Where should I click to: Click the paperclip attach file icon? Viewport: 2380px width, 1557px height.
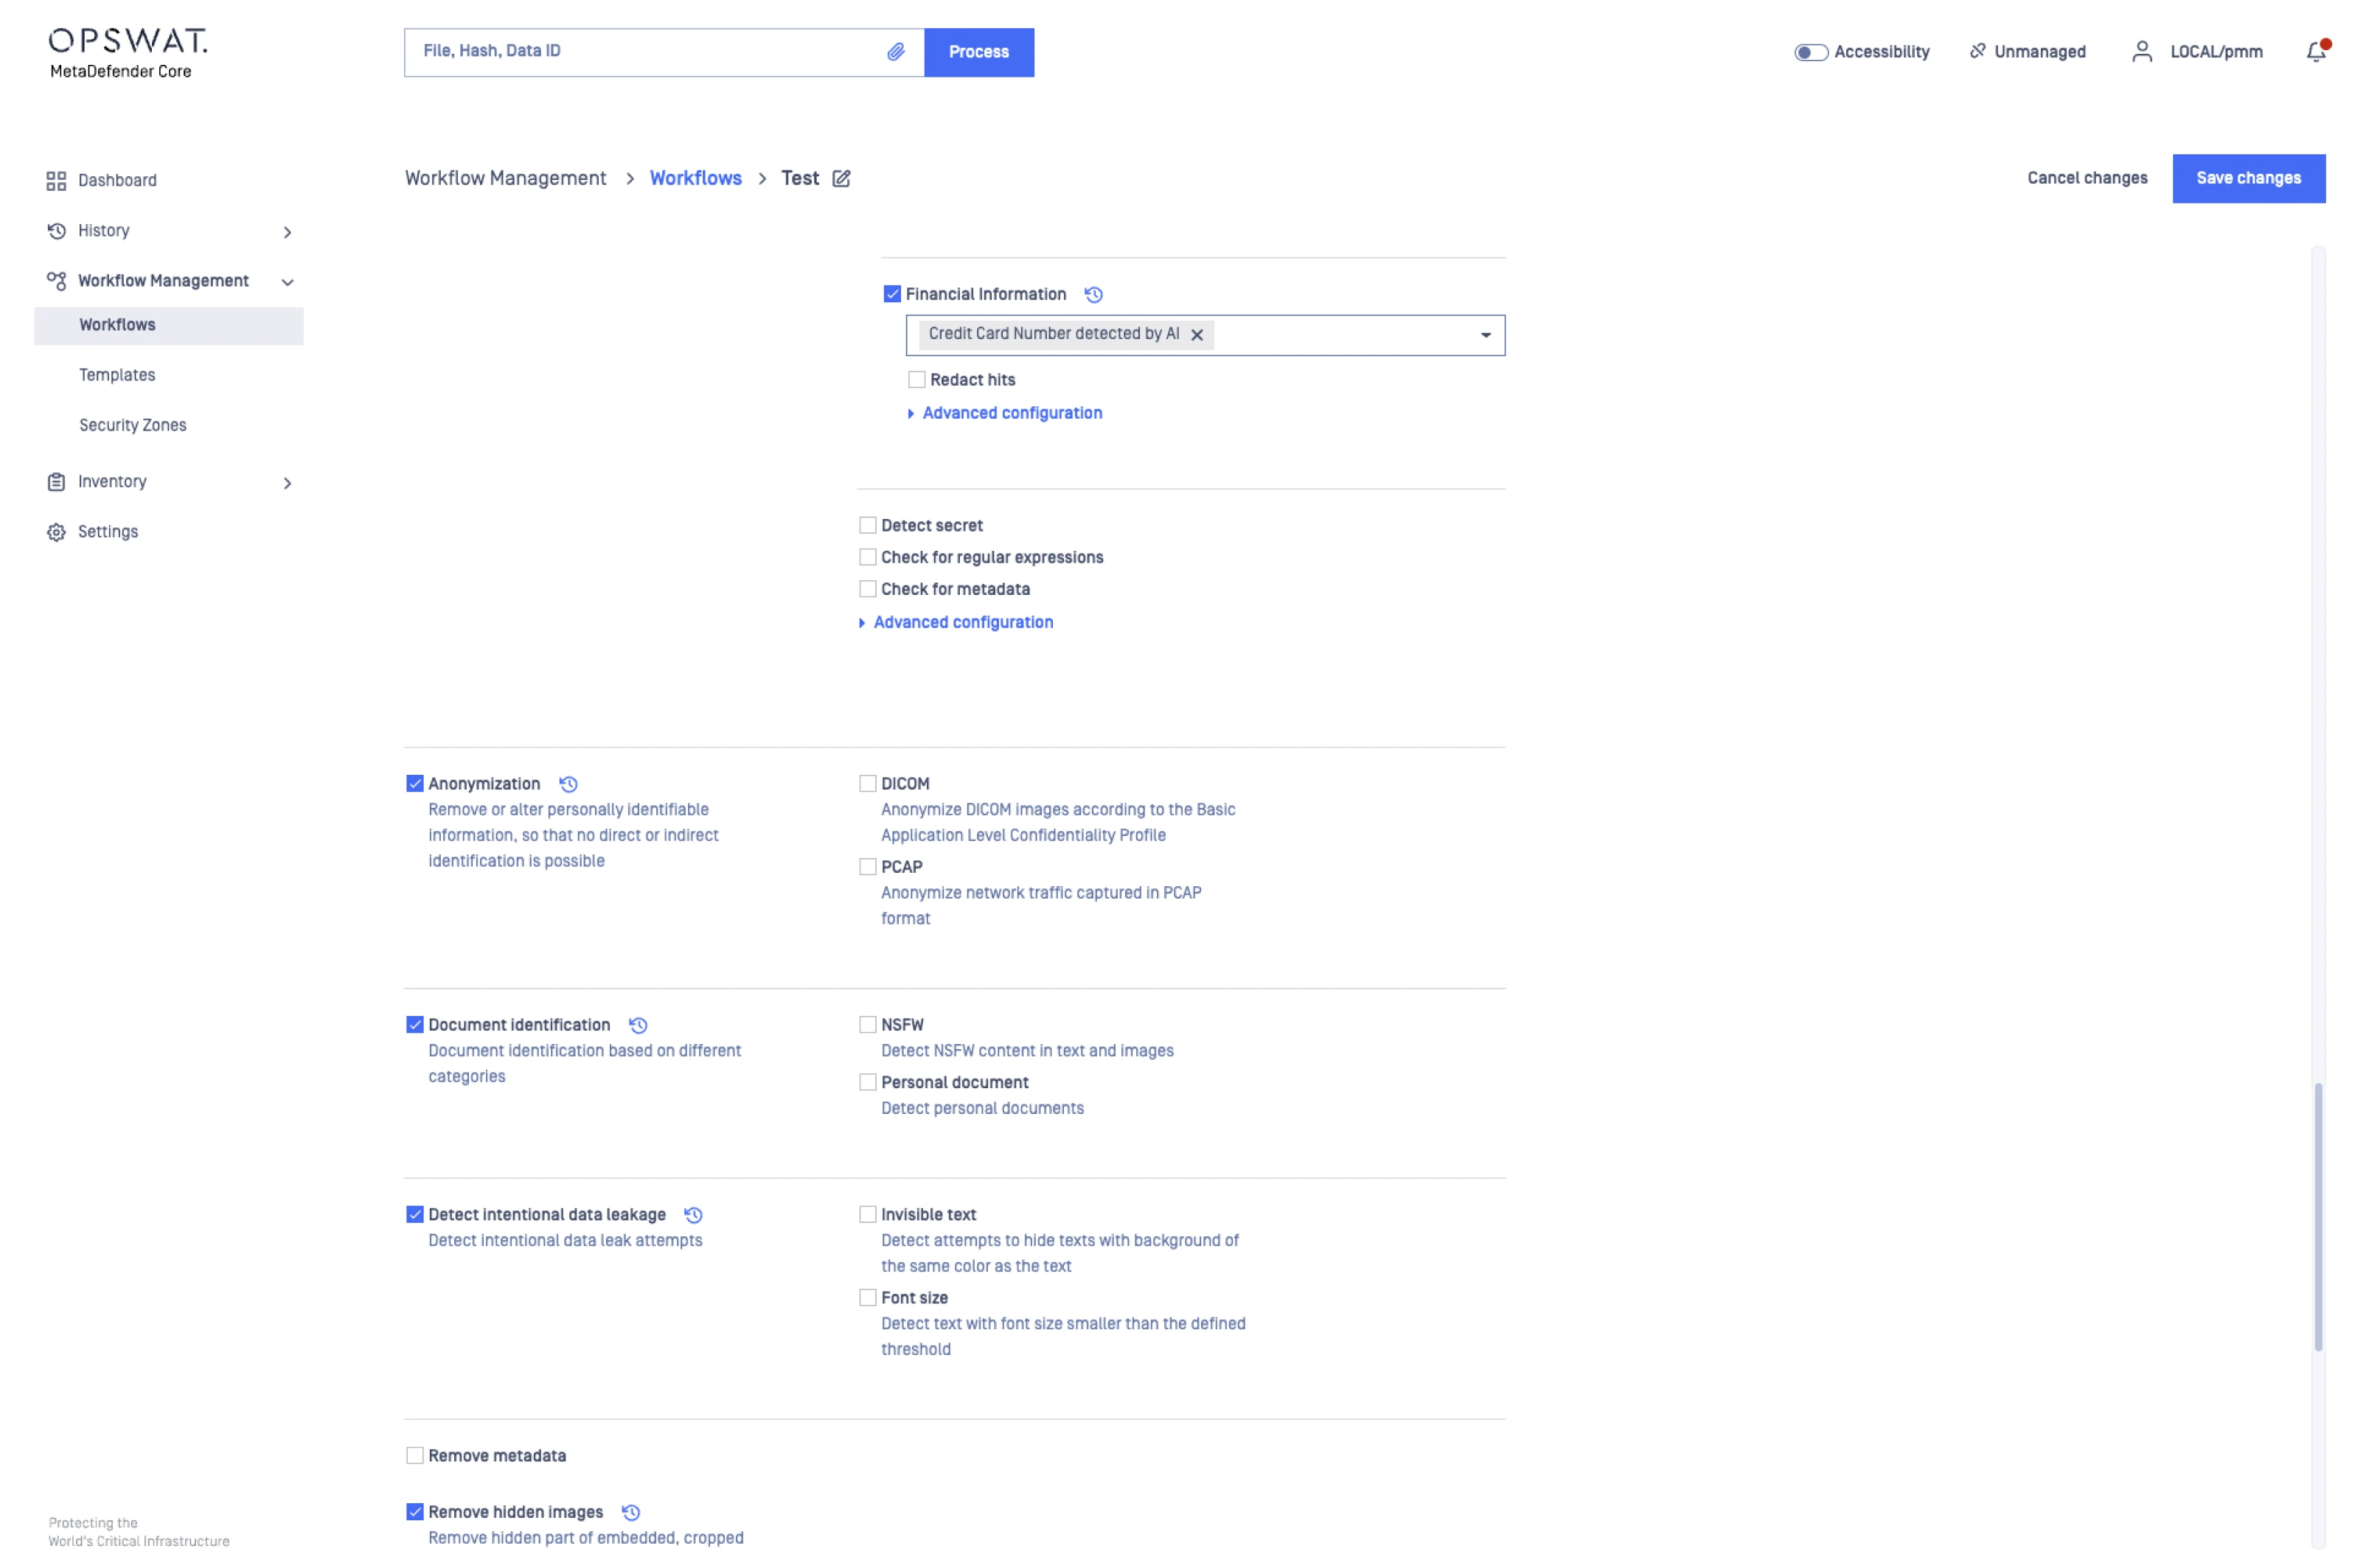(x=895, y=52)
